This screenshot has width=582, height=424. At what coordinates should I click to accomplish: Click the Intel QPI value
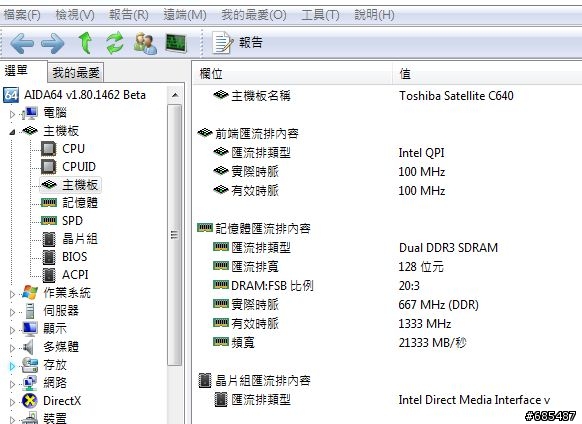tap(421, 153)
